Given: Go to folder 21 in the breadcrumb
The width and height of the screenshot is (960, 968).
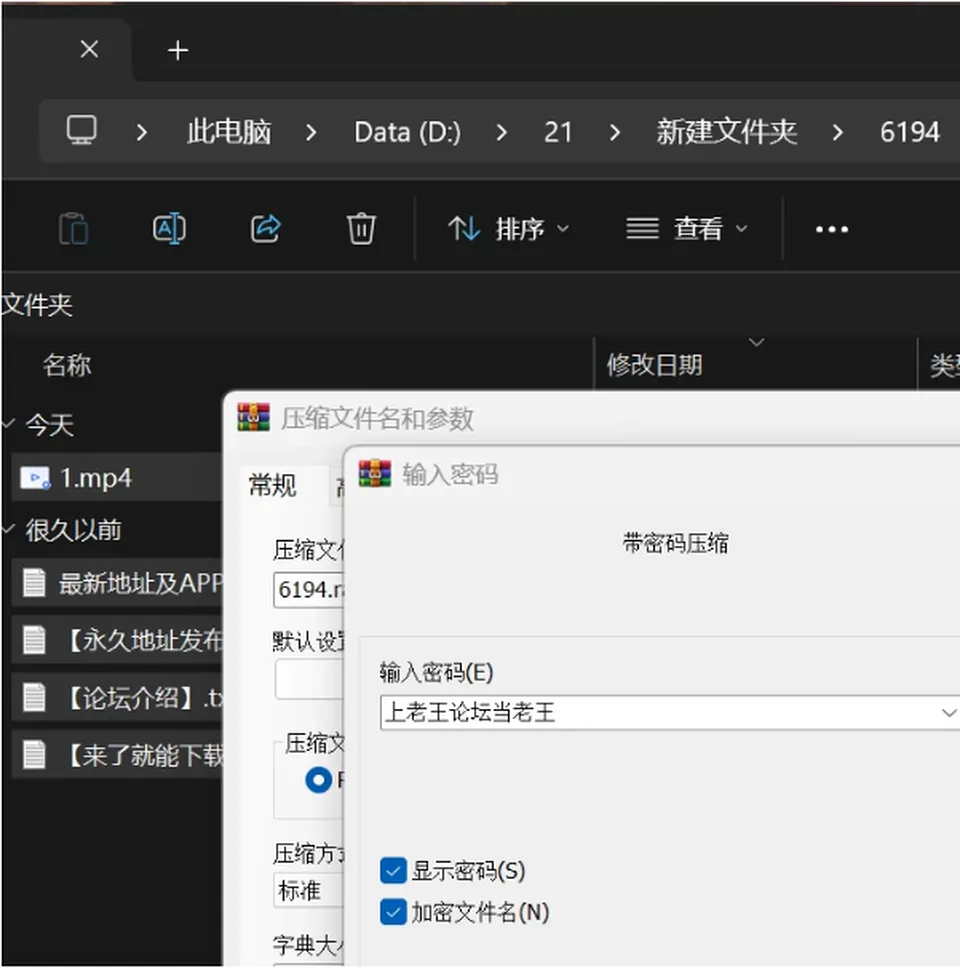Looking at the screenshot, I should 558,132.
